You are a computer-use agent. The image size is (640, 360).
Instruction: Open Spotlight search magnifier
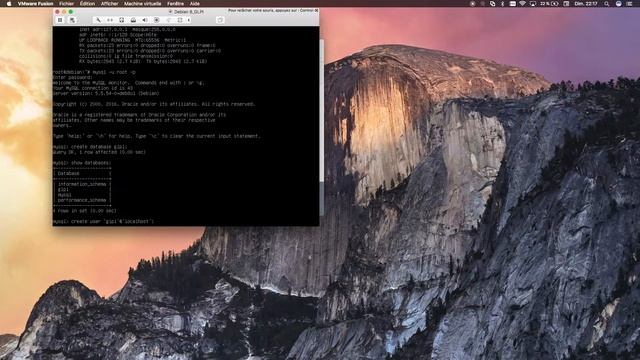(x=607, y=4)
